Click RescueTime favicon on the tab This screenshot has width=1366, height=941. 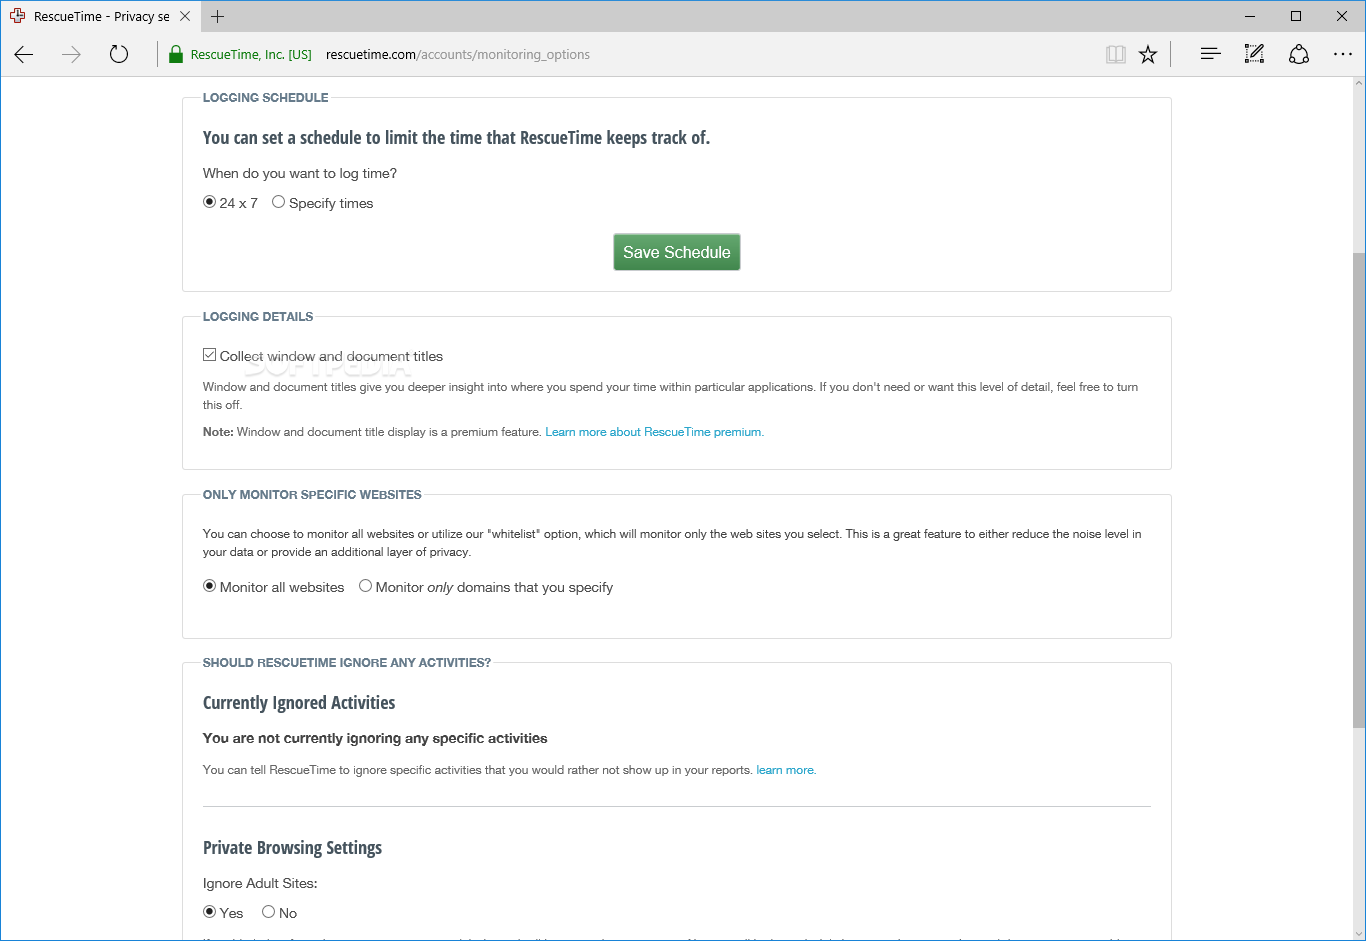(17, 16)
